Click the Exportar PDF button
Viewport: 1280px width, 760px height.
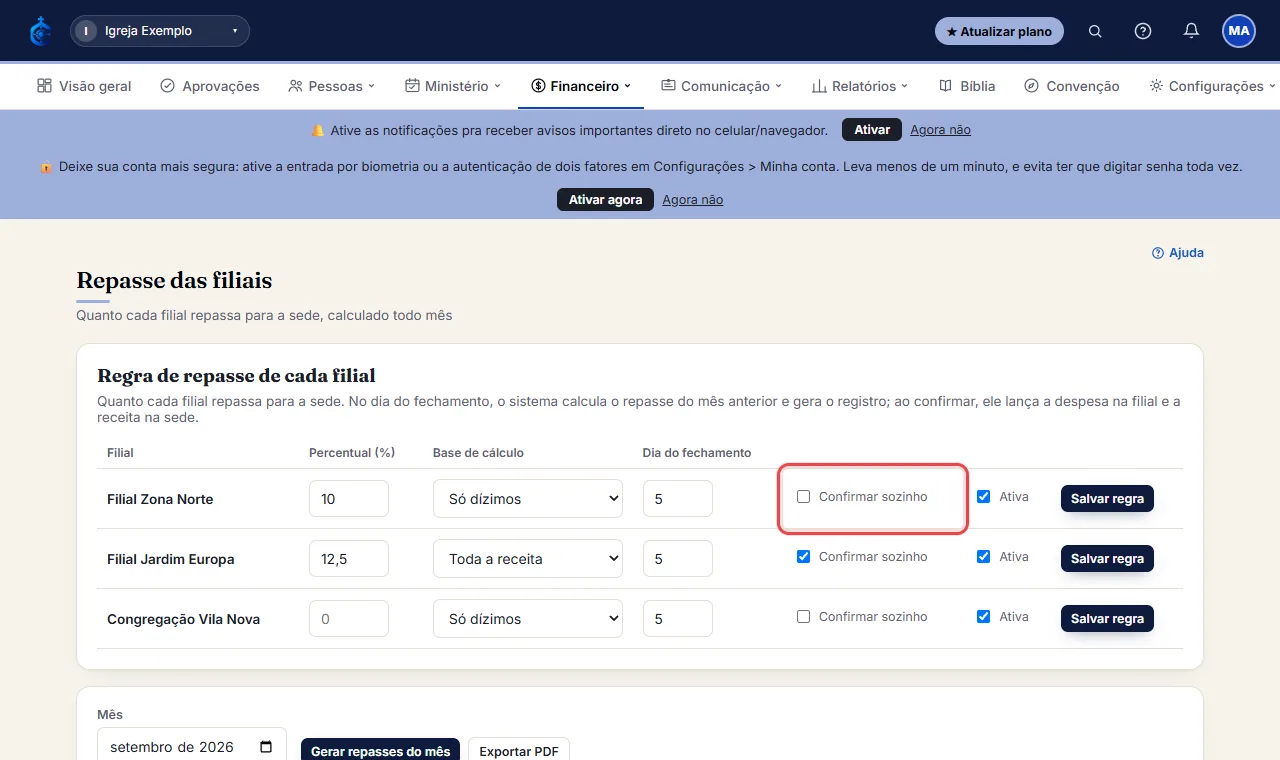tap(519, 751)
